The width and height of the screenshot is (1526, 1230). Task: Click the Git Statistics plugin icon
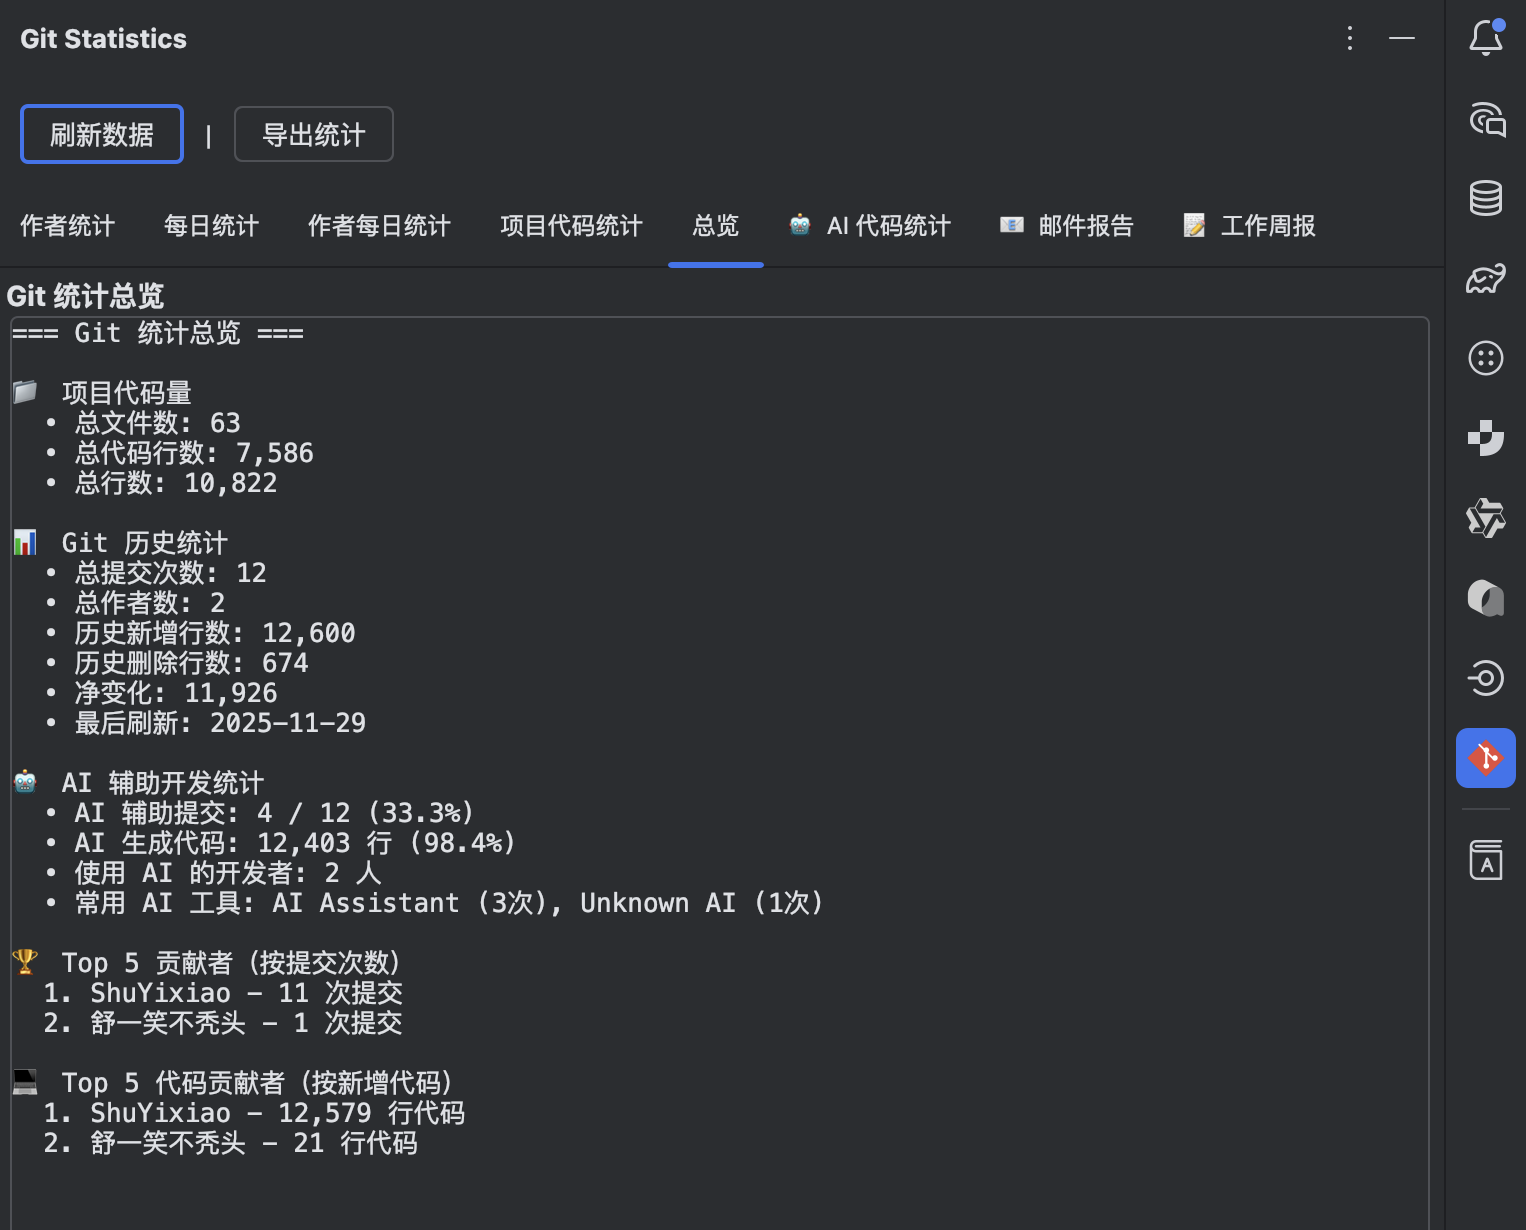pyautogui.click(x=1486, y=758)
